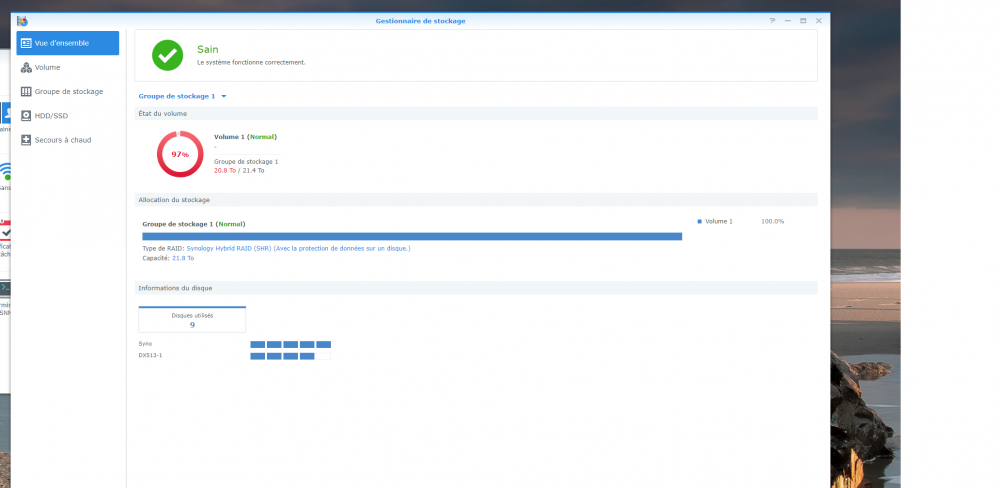Open the Secours à chaud page

click(x=68, y=140)
